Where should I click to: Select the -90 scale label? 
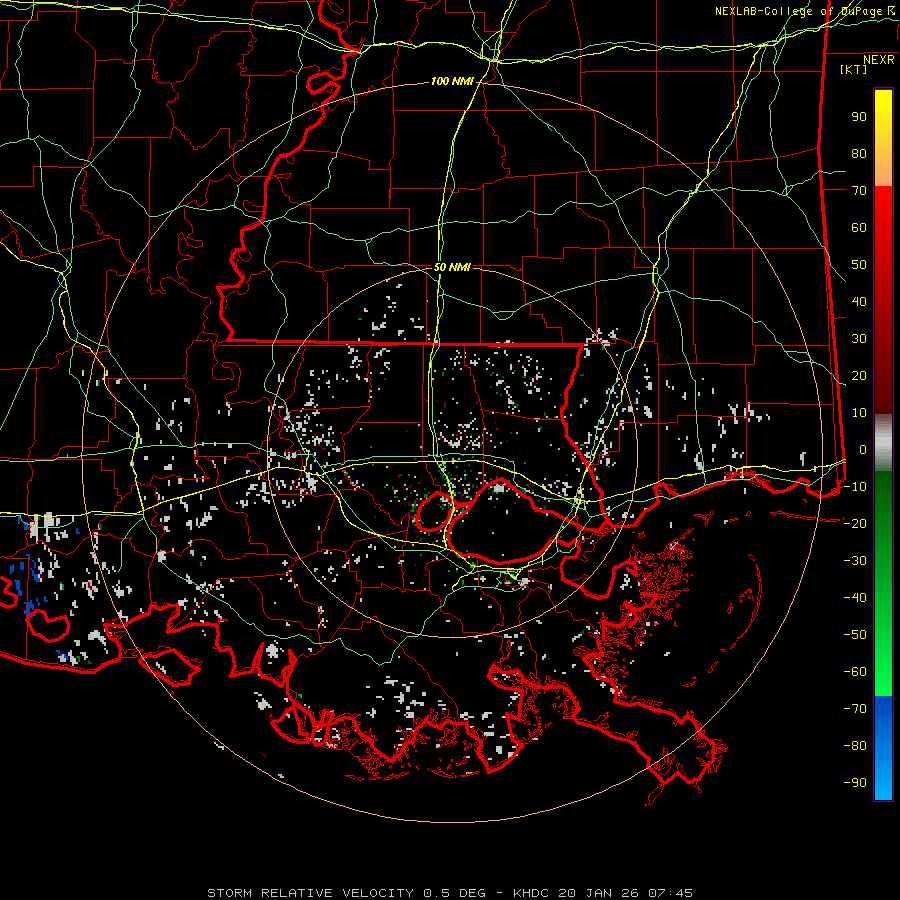click(x=855, y=782)
